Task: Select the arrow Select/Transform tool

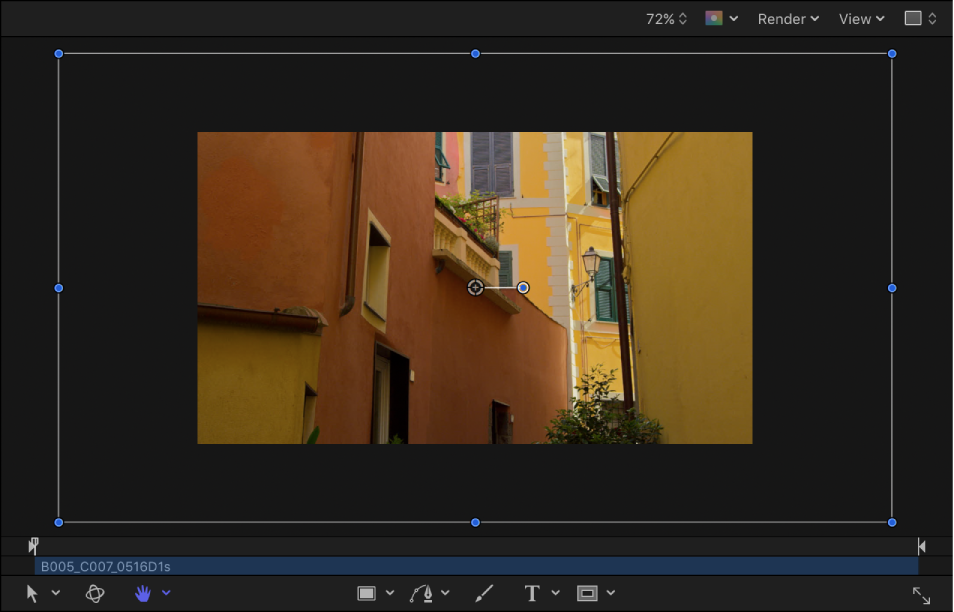Action: (x=34, y=592)
